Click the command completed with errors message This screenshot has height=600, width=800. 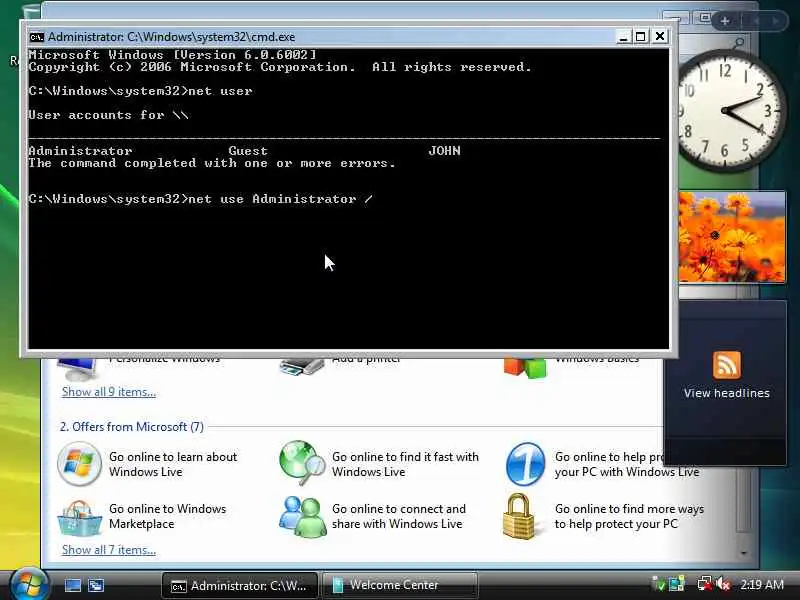pyautogui.click(x=212, y=163)
